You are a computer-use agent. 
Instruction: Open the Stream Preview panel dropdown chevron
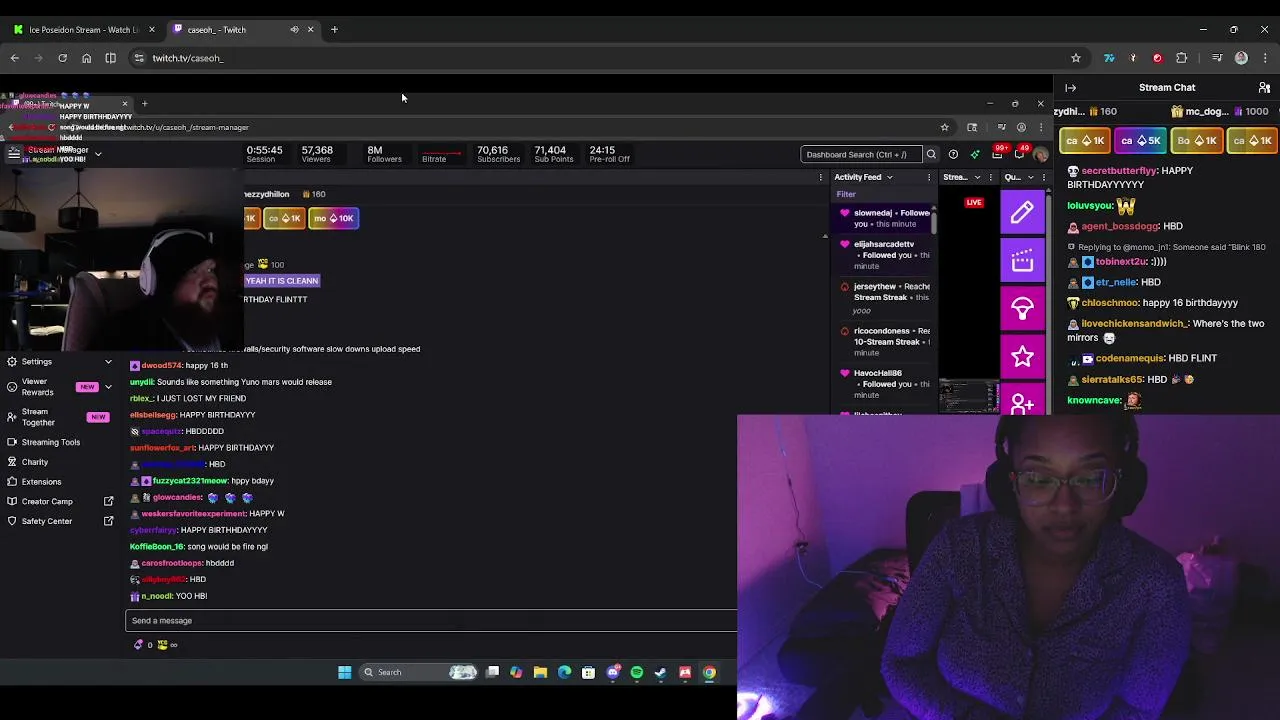click(x=977, y=177)
